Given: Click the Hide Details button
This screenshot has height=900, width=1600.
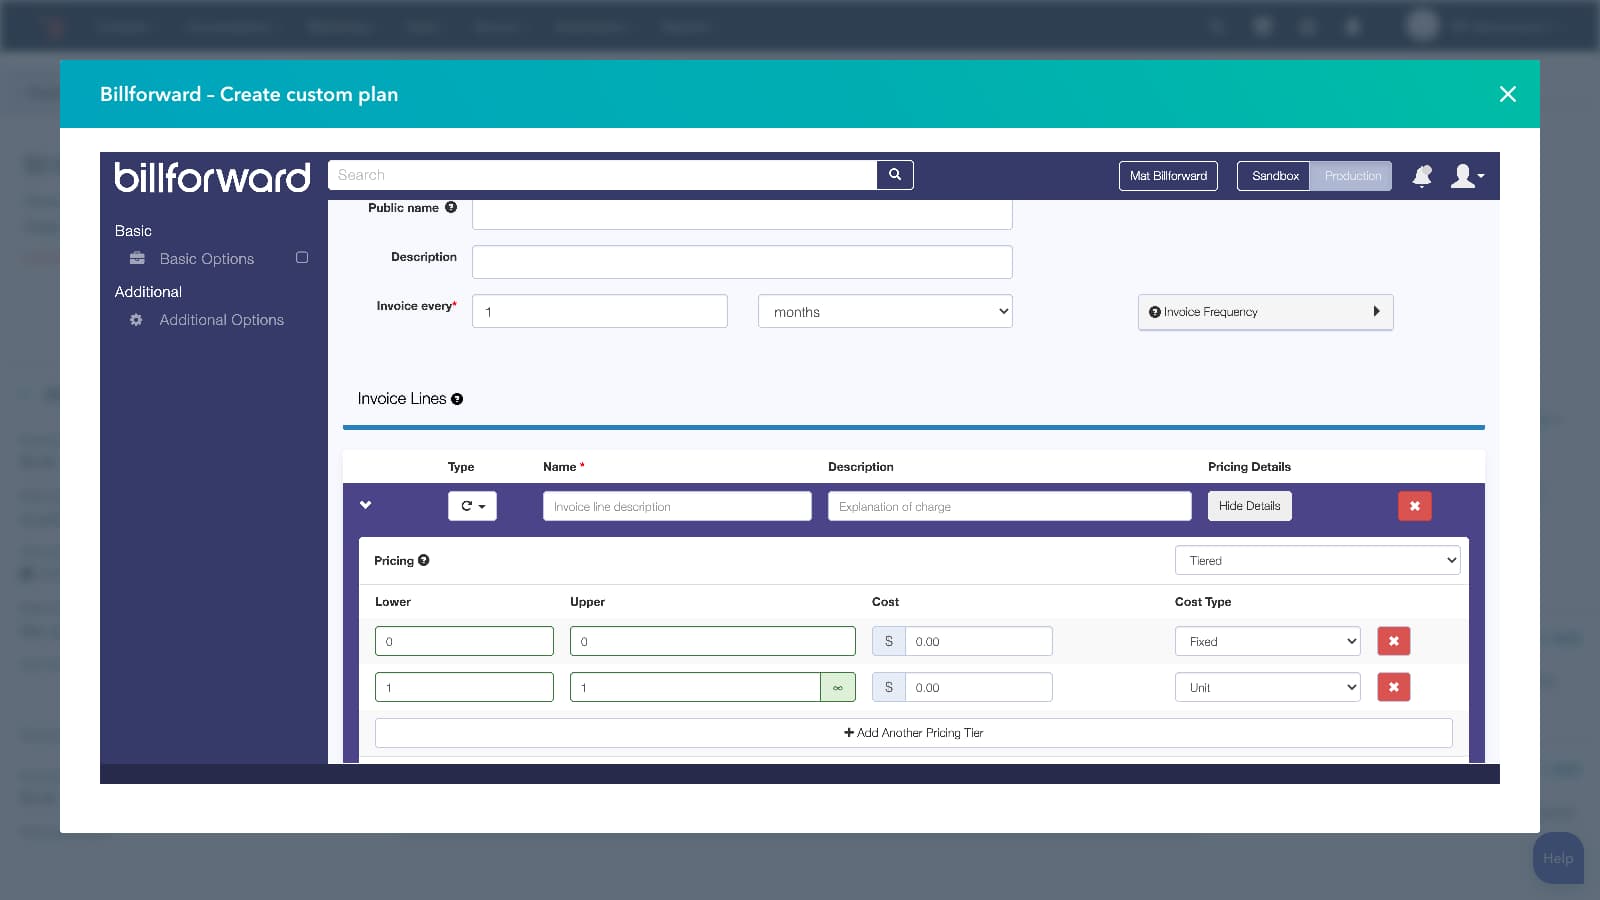Looking at the screenshot, I should [x=1249, y=506].
